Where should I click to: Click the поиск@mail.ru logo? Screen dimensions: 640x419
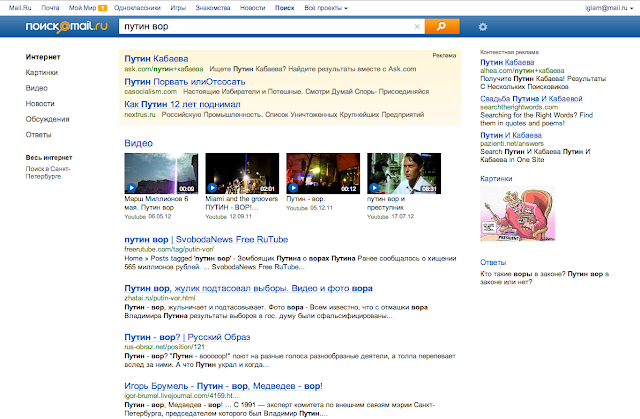pyautogui.click(x=67, y=27)
